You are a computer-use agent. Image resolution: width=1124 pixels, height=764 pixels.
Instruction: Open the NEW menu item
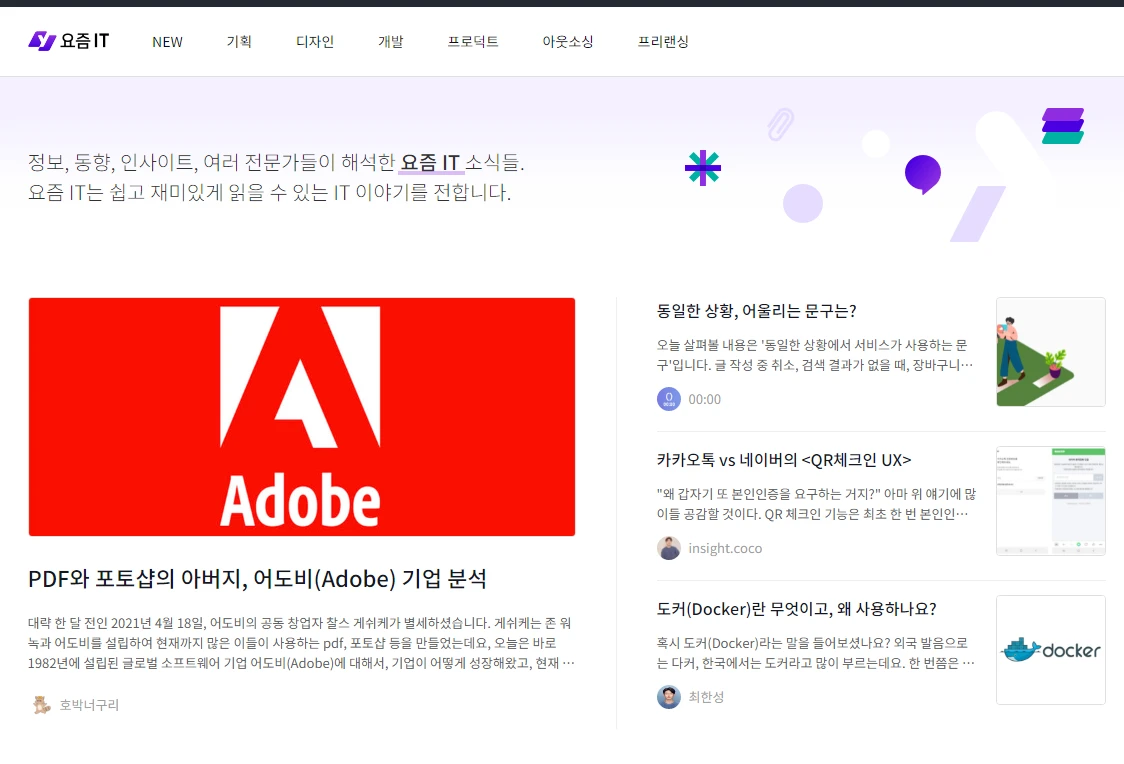coord(167,42)
